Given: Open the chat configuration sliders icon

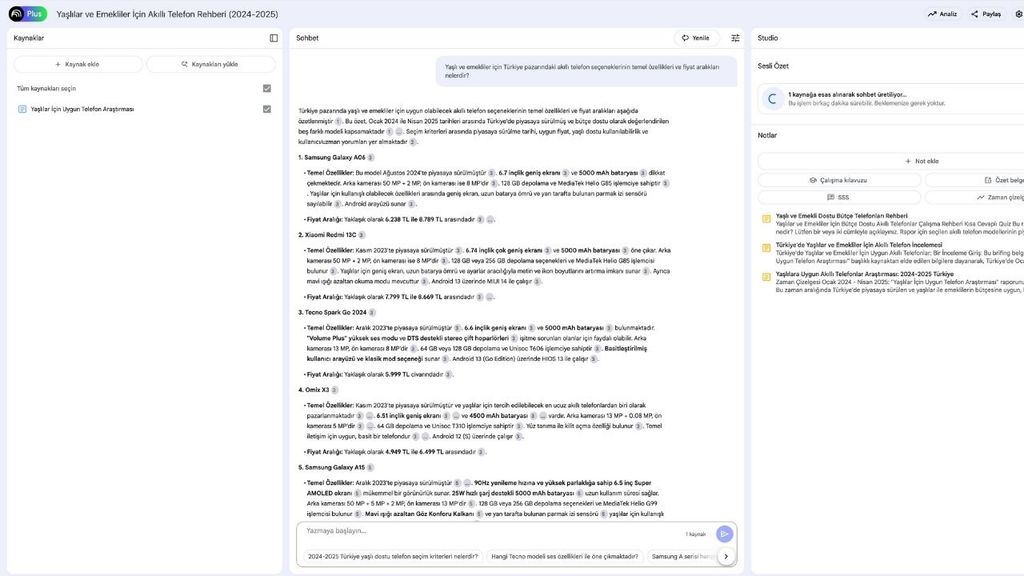Looking at the screenshot, I should (x=733, y=36).
